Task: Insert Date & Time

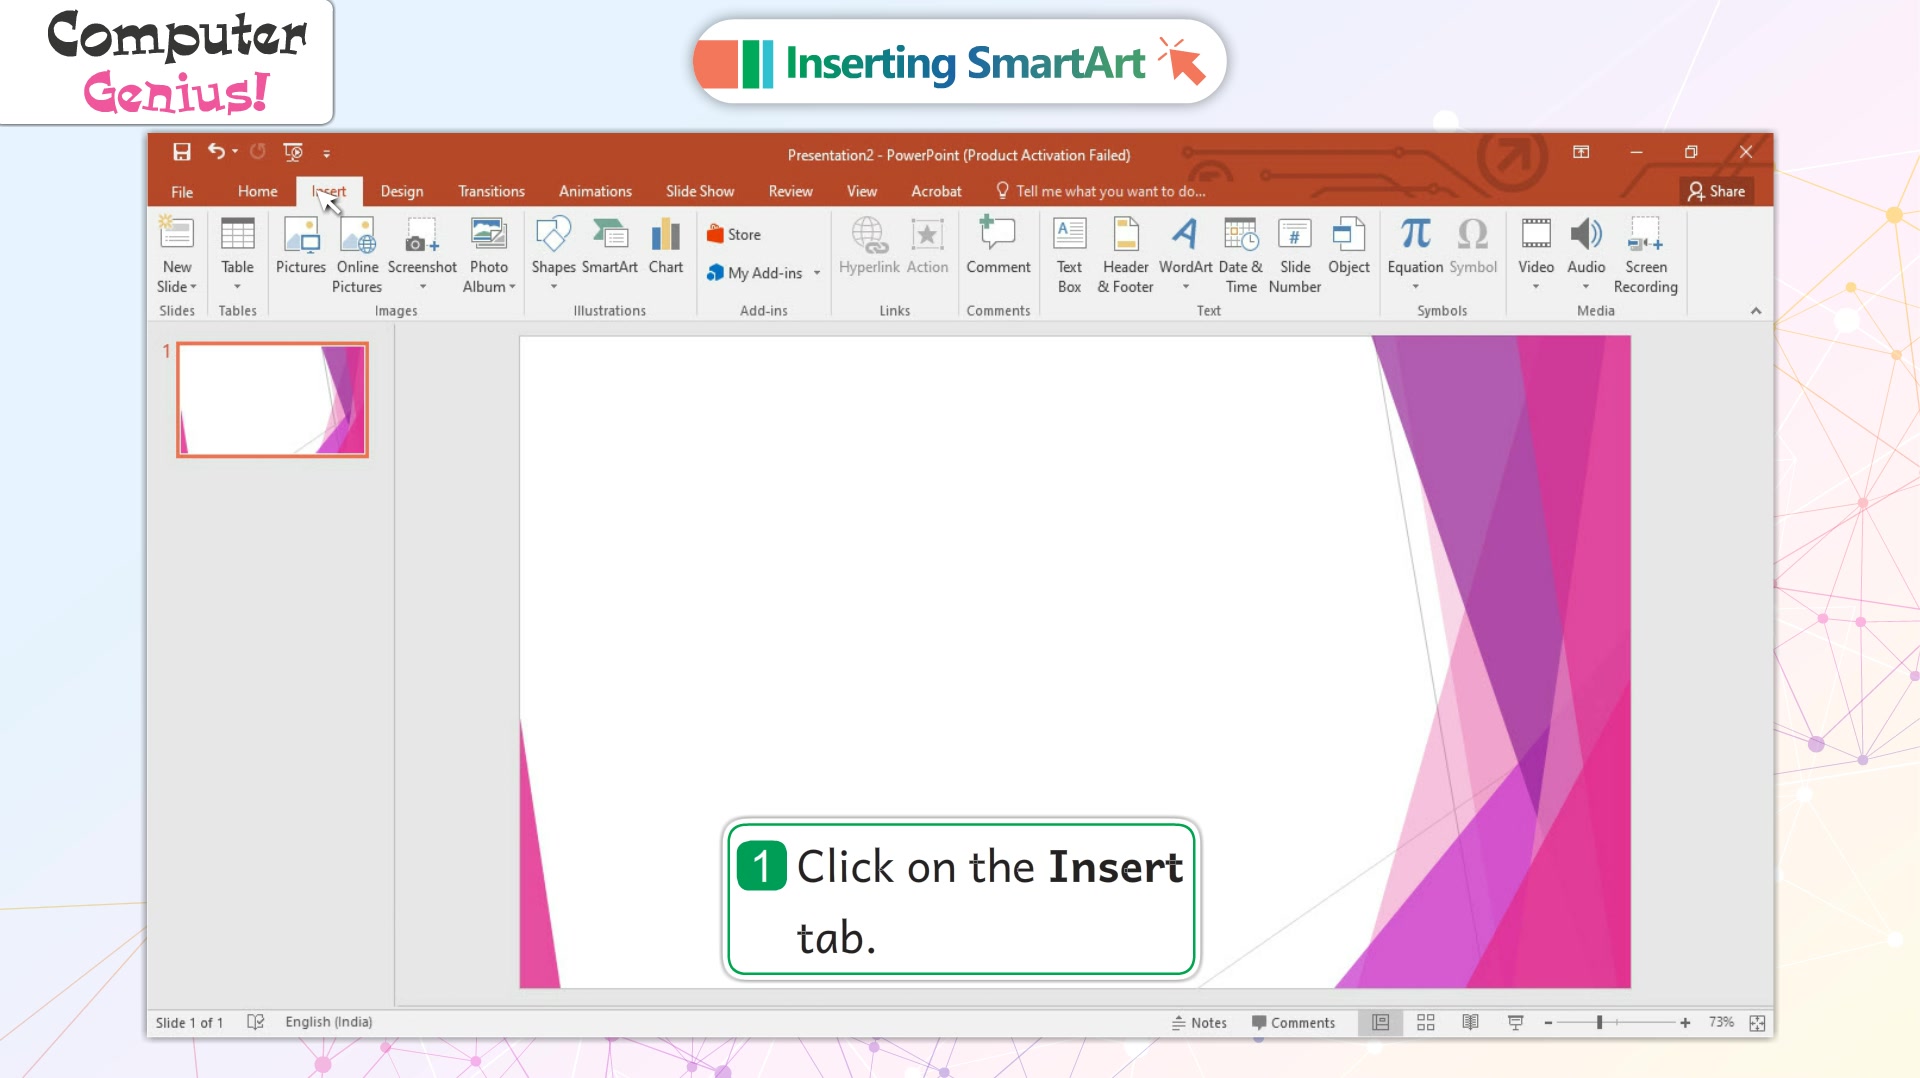Action: point(1241,255)
